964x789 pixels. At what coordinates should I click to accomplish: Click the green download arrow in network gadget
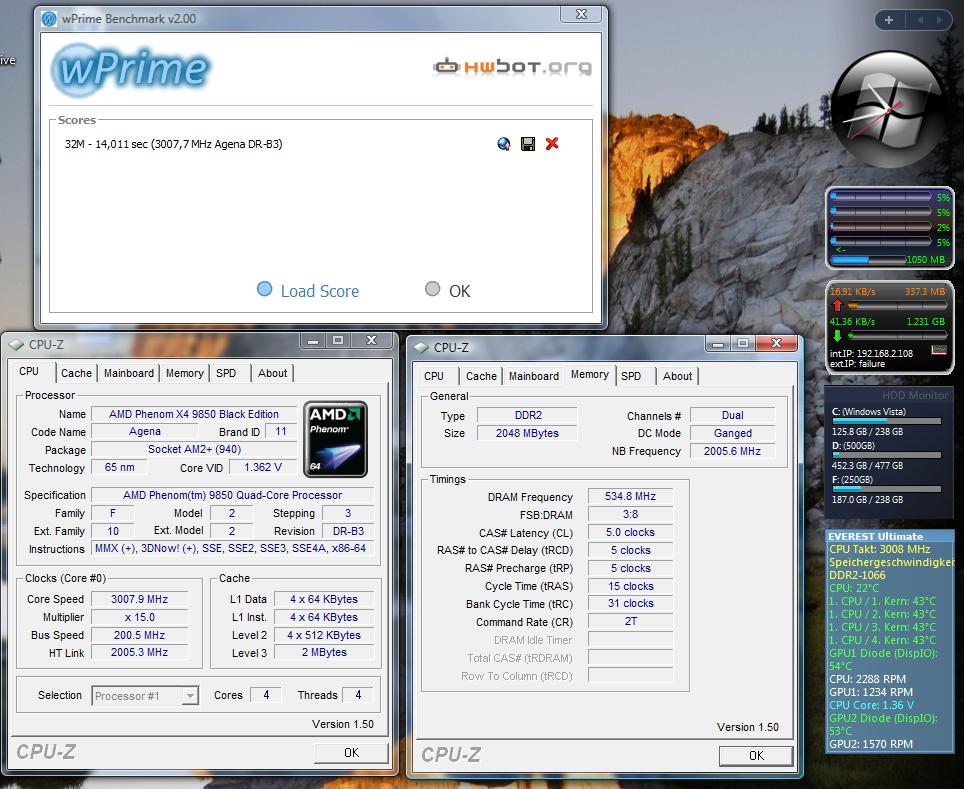pos(837,336)
